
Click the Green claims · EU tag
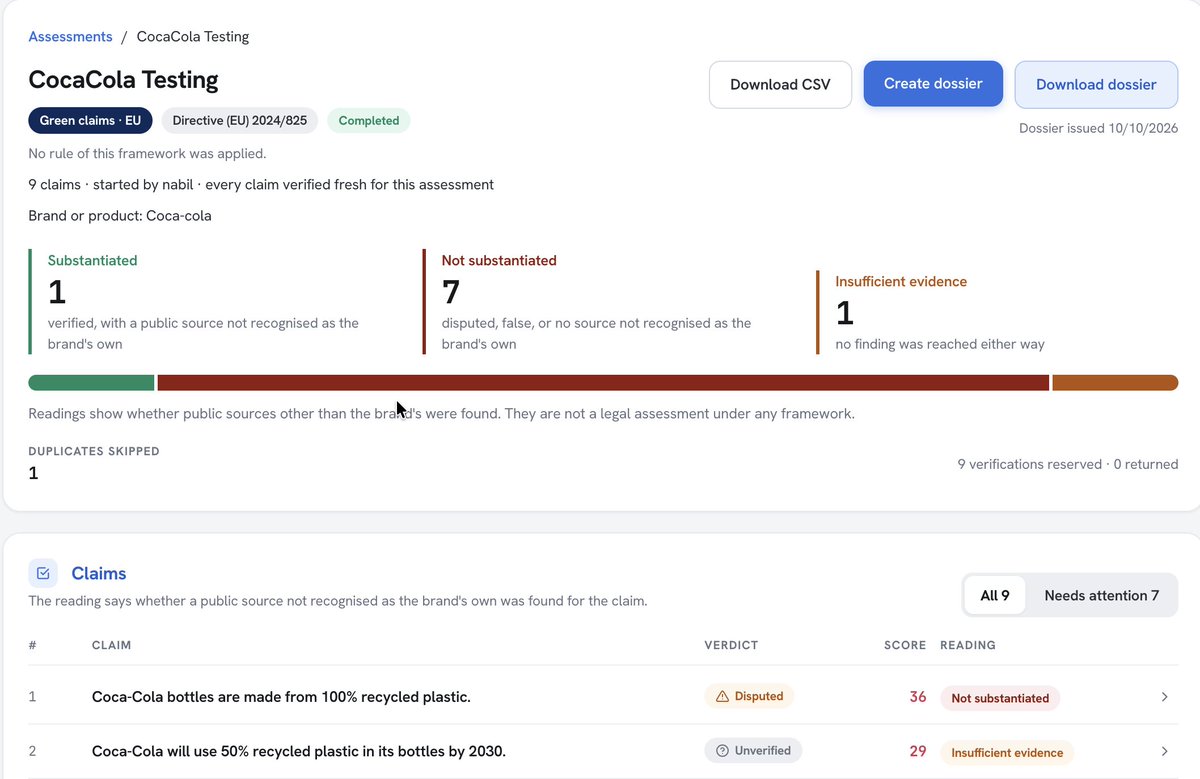[x=90, y=121]
